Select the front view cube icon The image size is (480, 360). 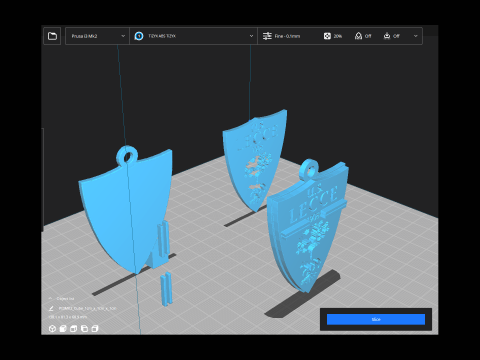[x=63, y=329]
